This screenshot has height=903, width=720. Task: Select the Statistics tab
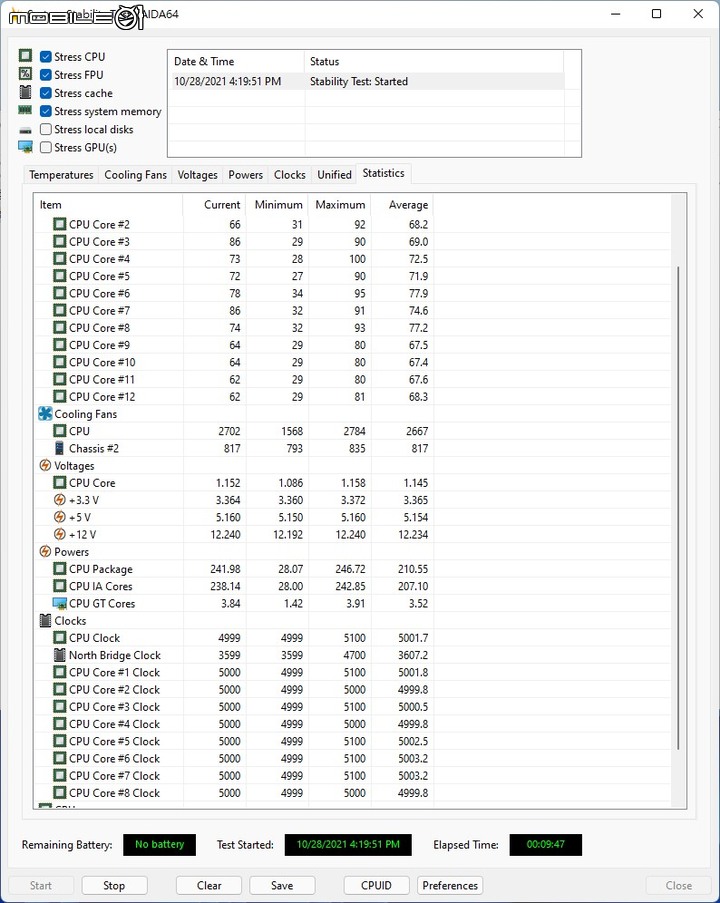point(384,173)
